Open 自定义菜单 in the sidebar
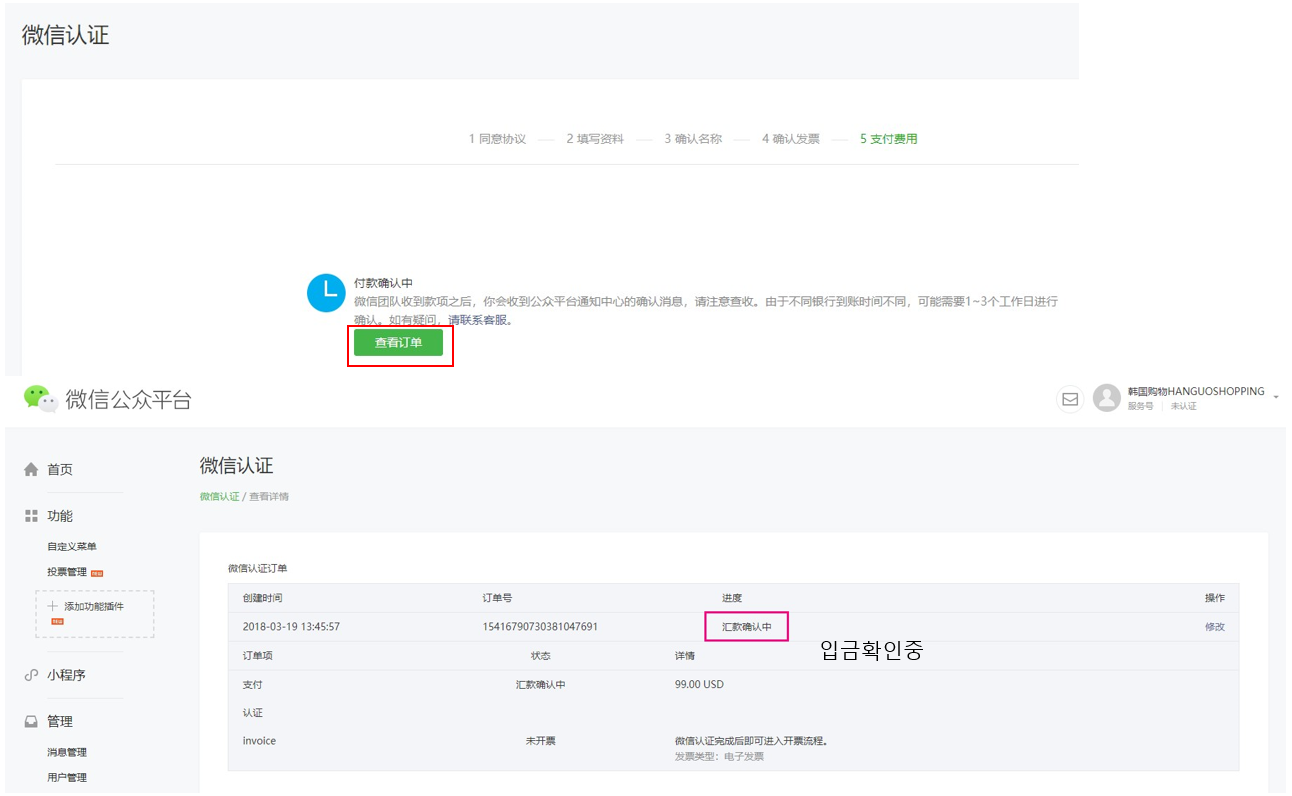Viewport: 1292px width, 796px height. pos(72,546)
